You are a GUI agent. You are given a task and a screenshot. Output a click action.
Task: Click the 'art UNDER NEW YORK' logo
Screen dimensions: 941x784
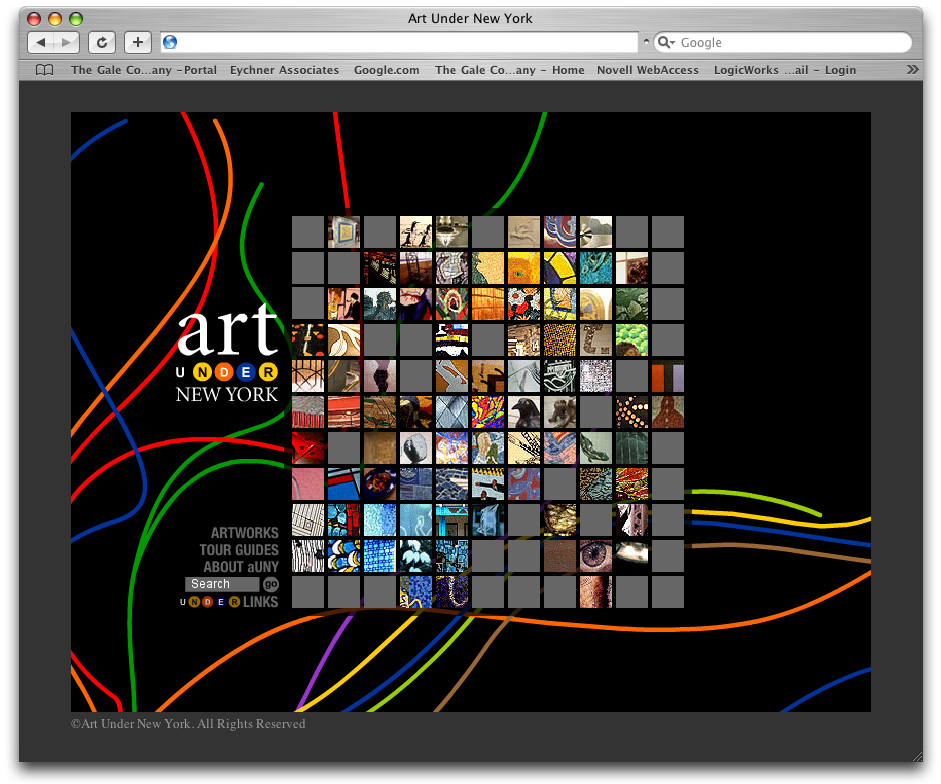tap(227, 354)
